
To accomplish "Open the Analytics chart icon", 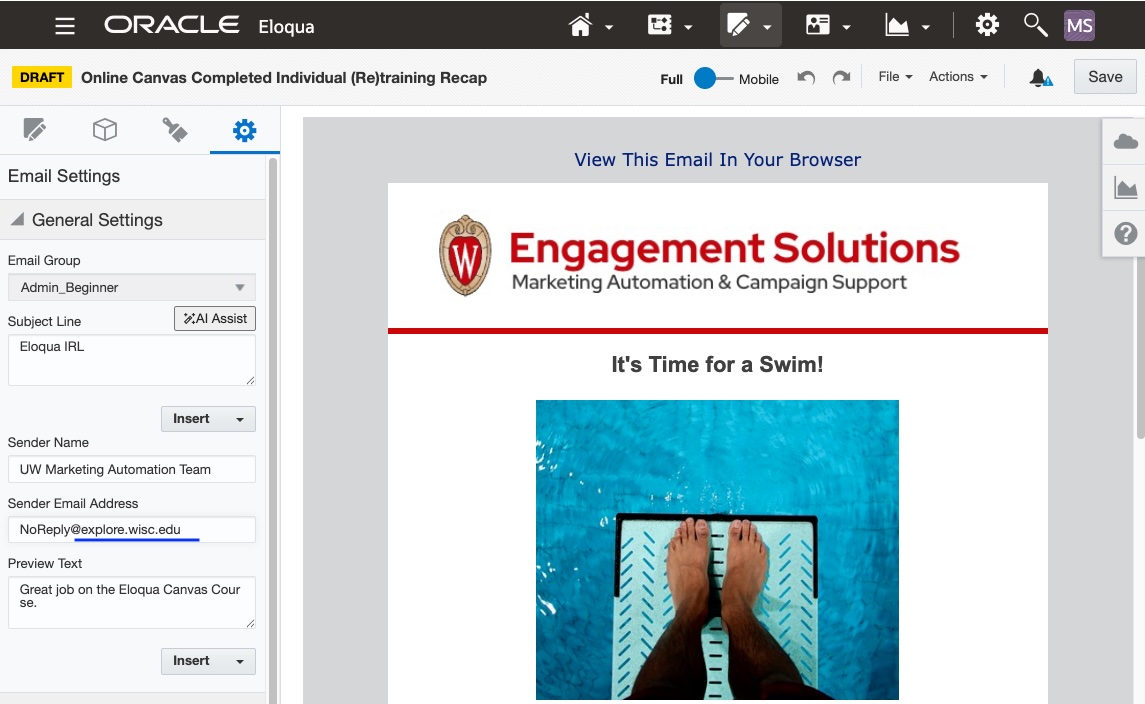I will (897, 26).
